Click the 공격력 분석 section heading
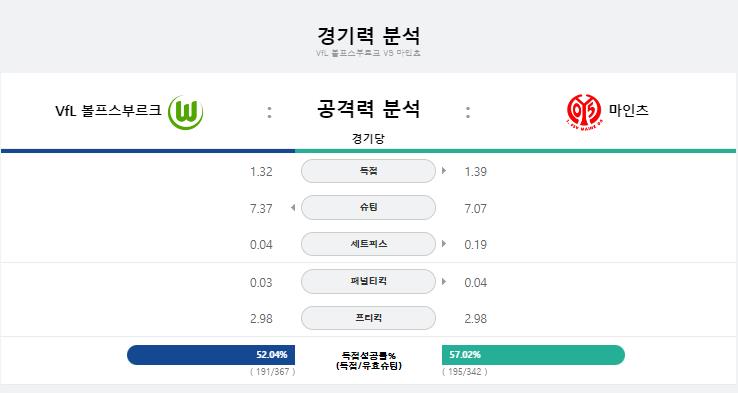This screenshot has height=393, width=738. coord(368,109)
